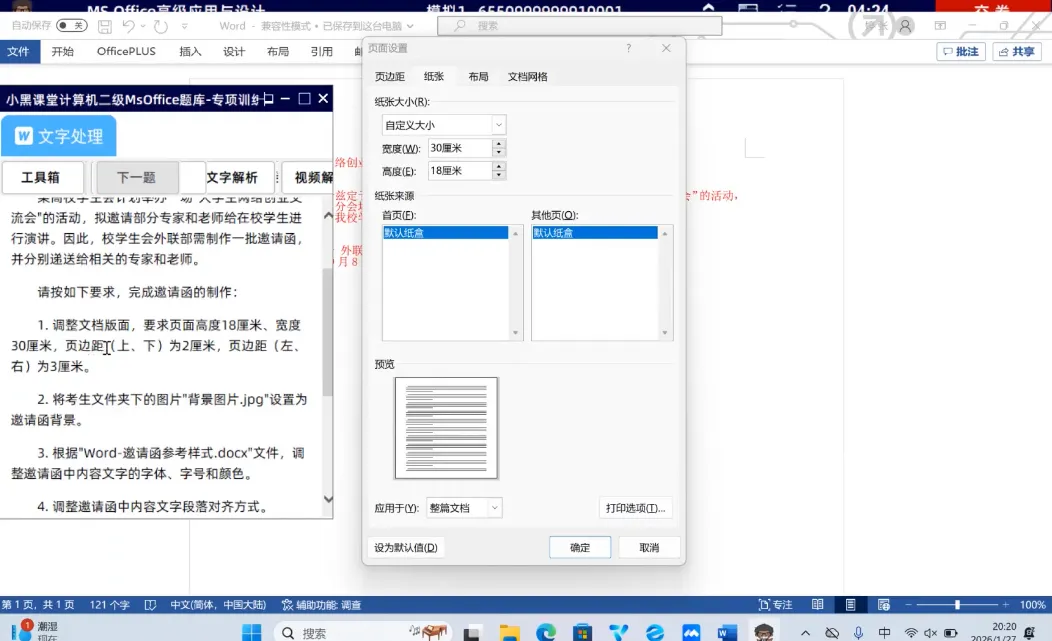
Task: Open the 文件 tab
Action: point(18,52)
